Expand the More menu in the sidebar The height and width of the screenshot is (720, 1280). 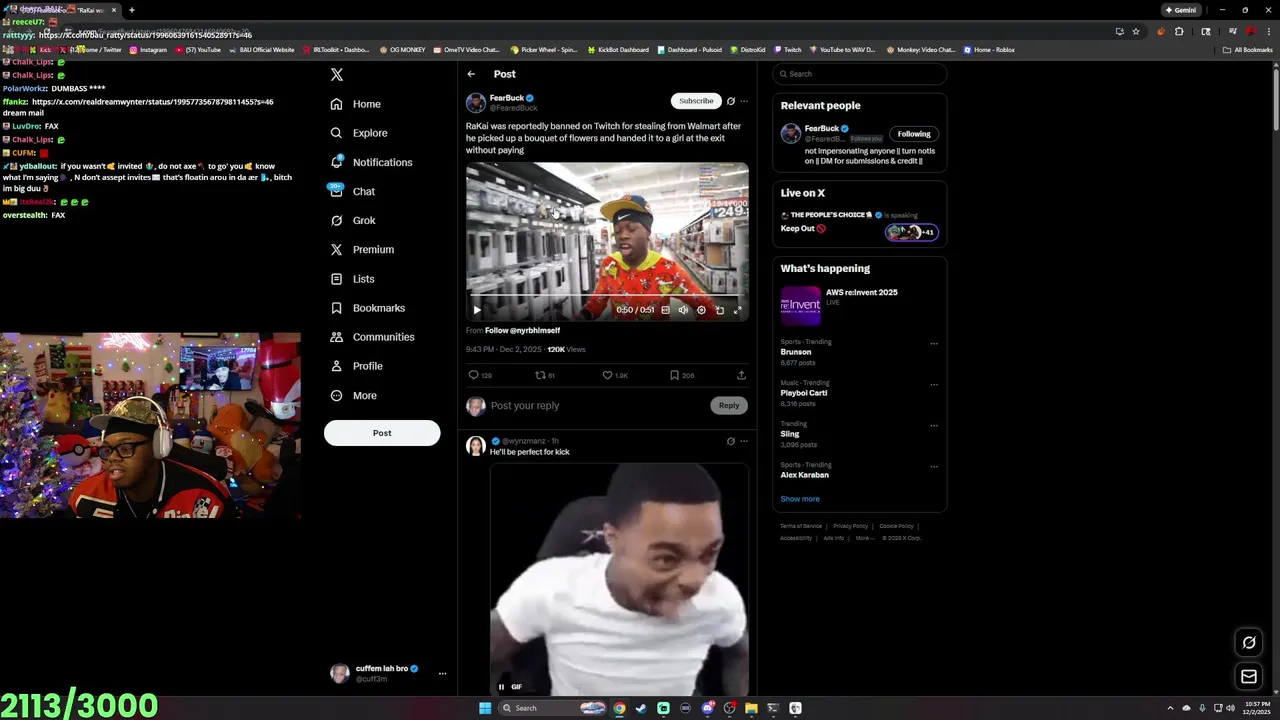pyautogui.click(x=354, y=395)
